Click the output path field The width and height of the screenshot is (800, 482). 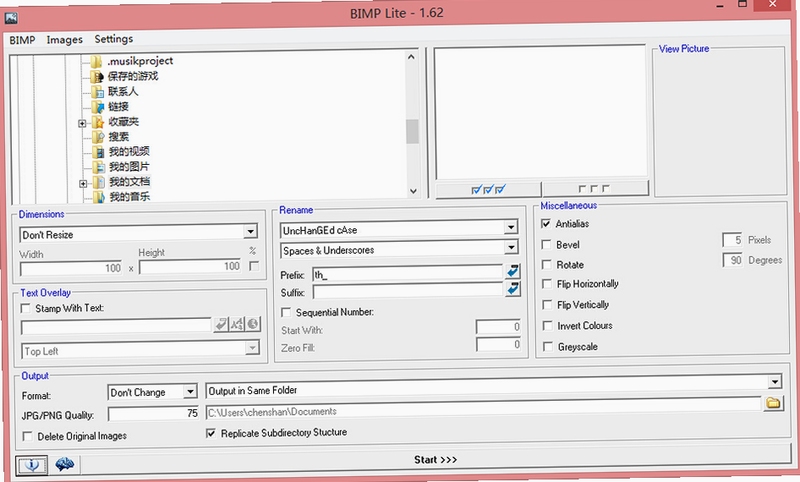point(483,409)
